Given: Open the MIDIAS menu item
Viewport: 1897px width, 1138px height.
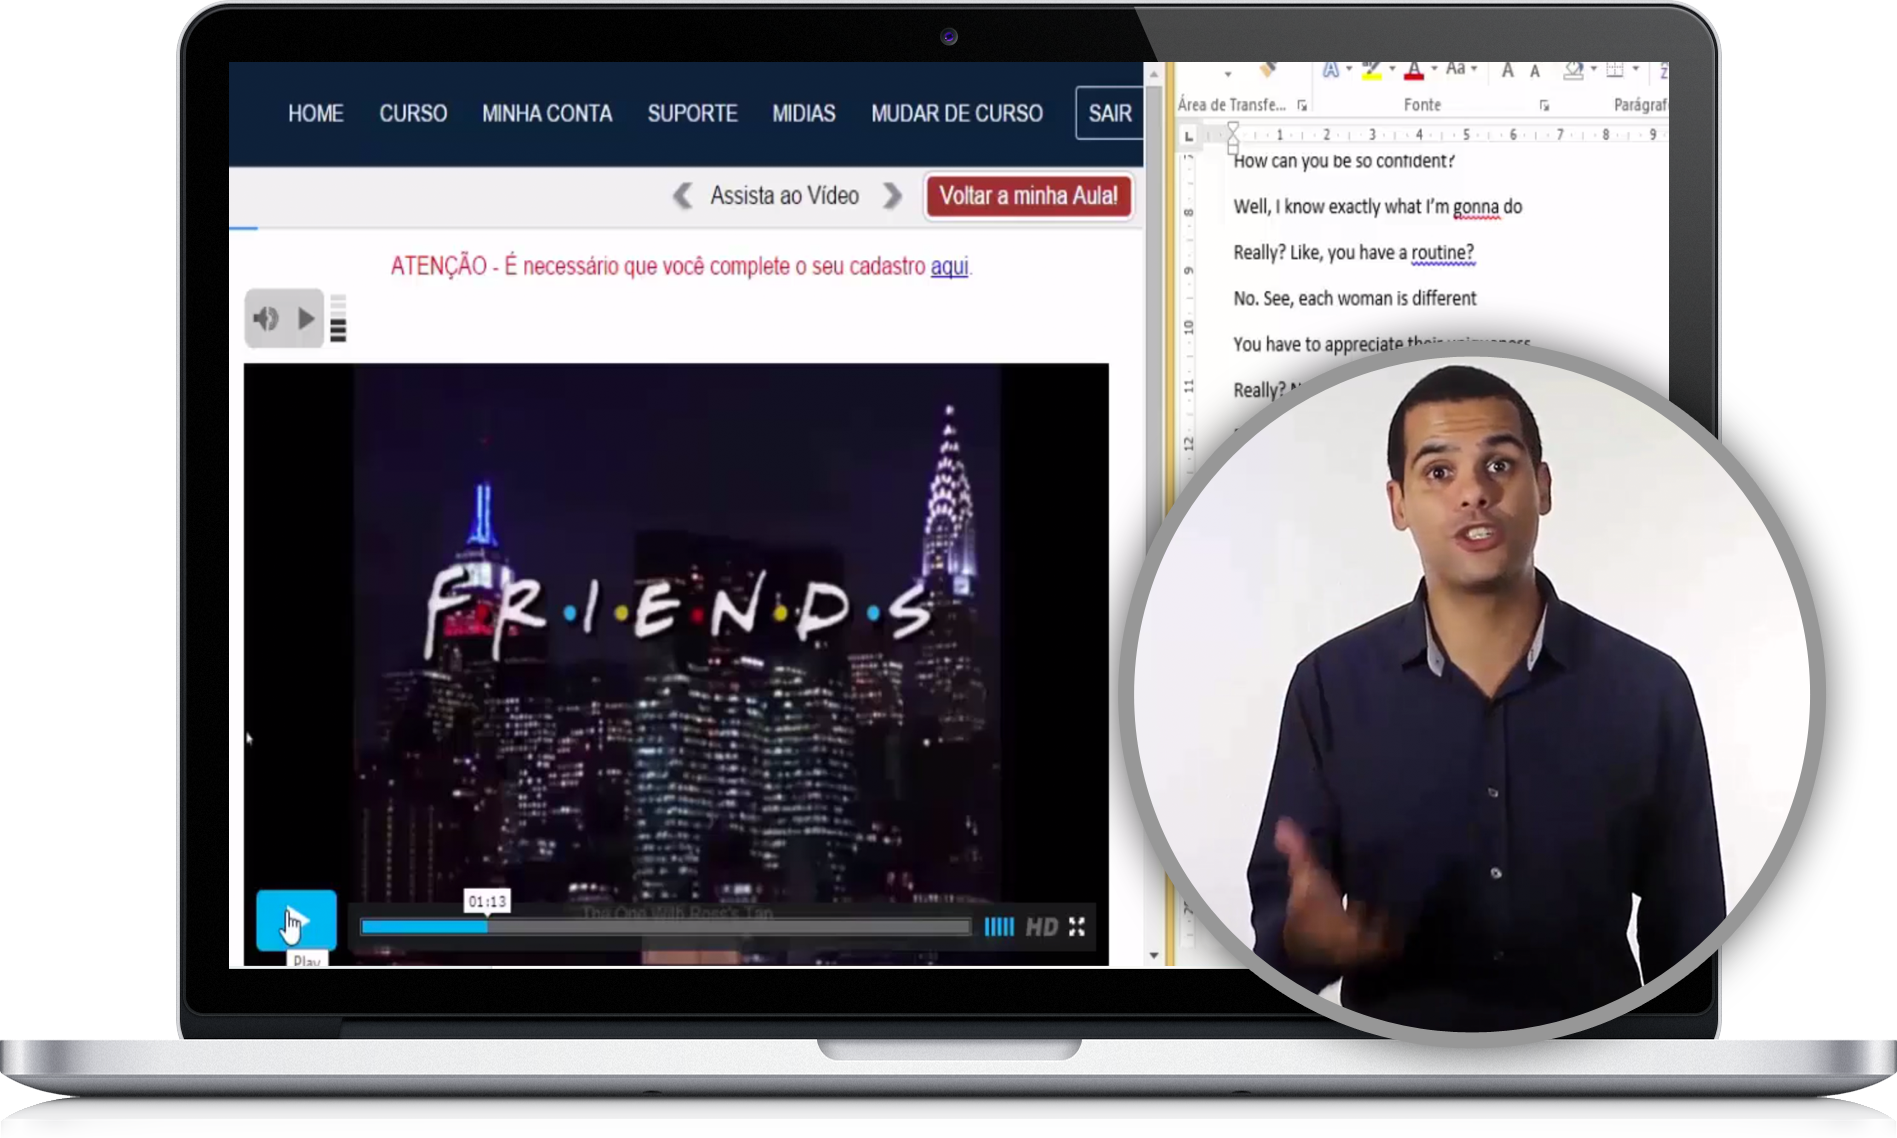Looking at the screenshot, I should click(x=804, y=113).
